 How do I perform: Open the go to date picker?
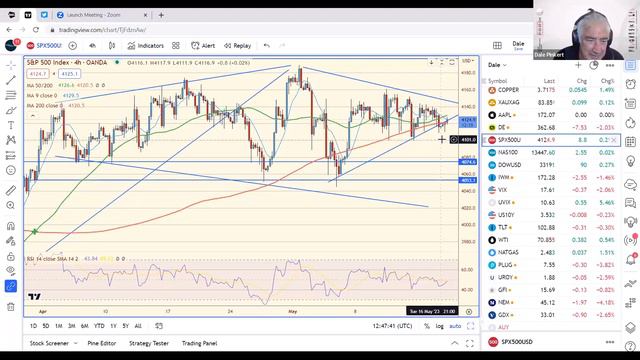159,326
